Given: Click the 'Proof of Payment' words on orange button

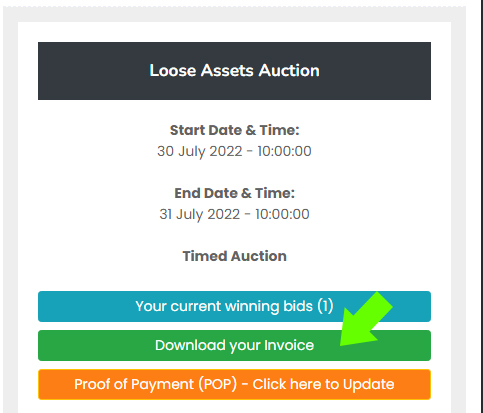Looking at the screenshot, I should (134, 384).
